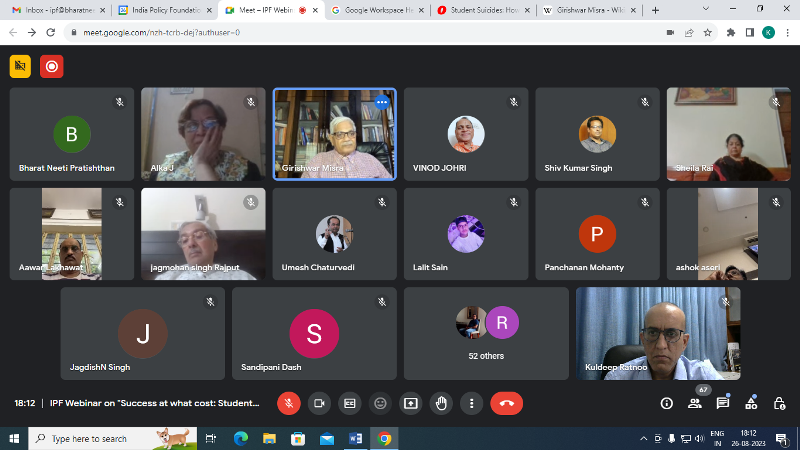Toggle the camera on or off

pyautogui.click(x=319, y=403)
